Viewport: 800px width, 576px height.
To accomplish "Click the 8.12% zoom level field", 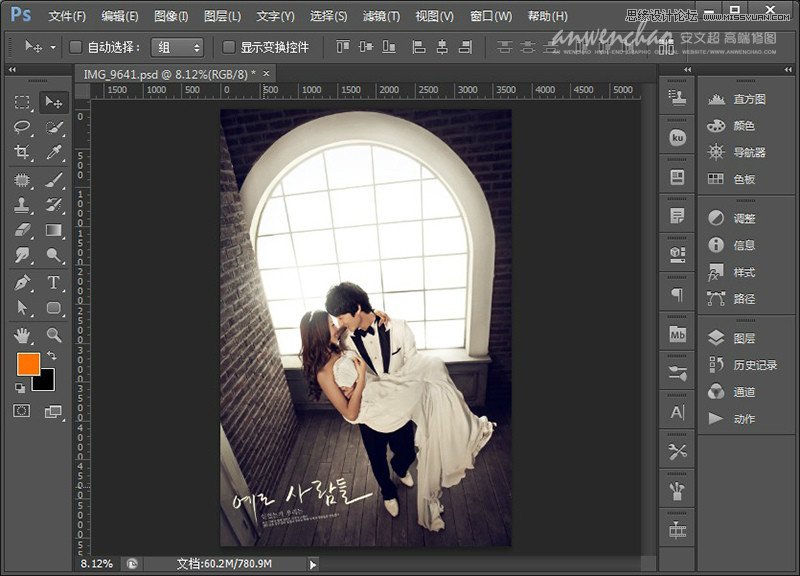I will [97, 564].
